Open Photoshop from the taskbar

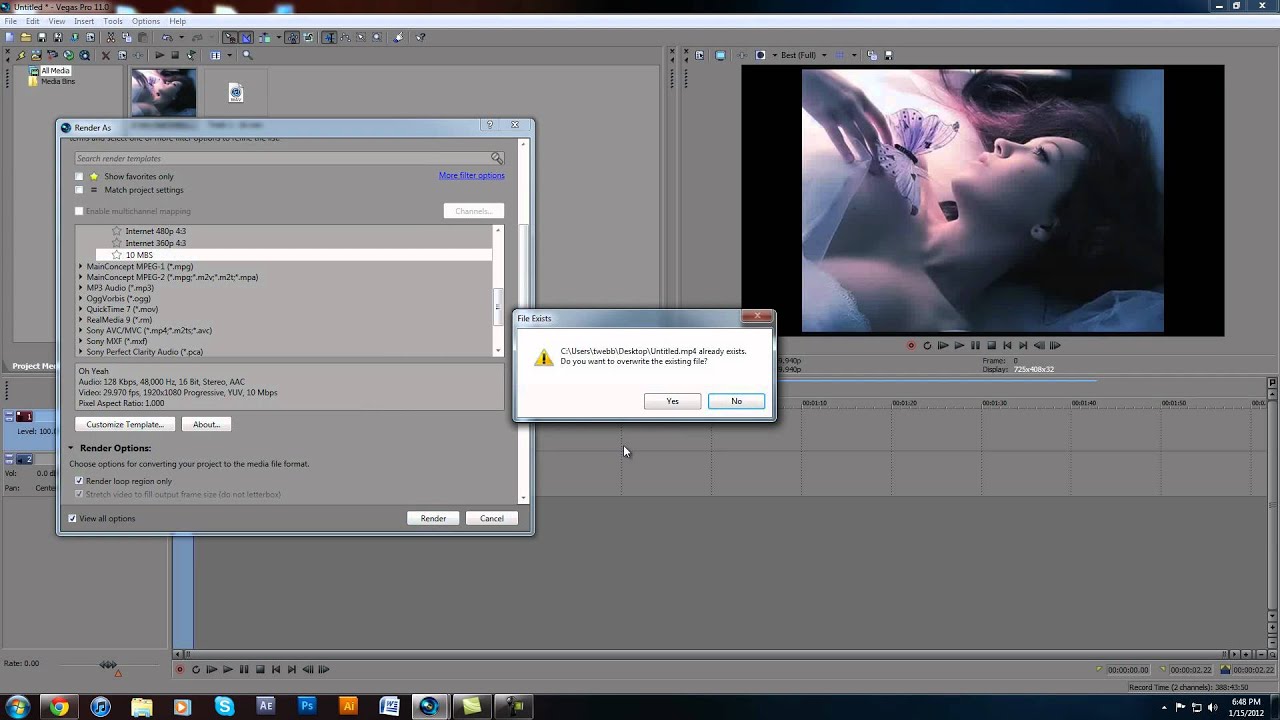click(307, 707)
